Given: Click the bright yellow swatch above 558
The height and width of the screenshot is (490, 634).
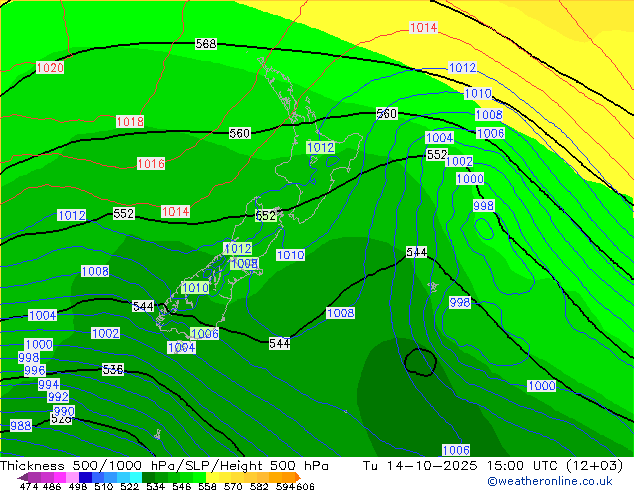Looking at the screenshot, I should [x=212, y=477].
